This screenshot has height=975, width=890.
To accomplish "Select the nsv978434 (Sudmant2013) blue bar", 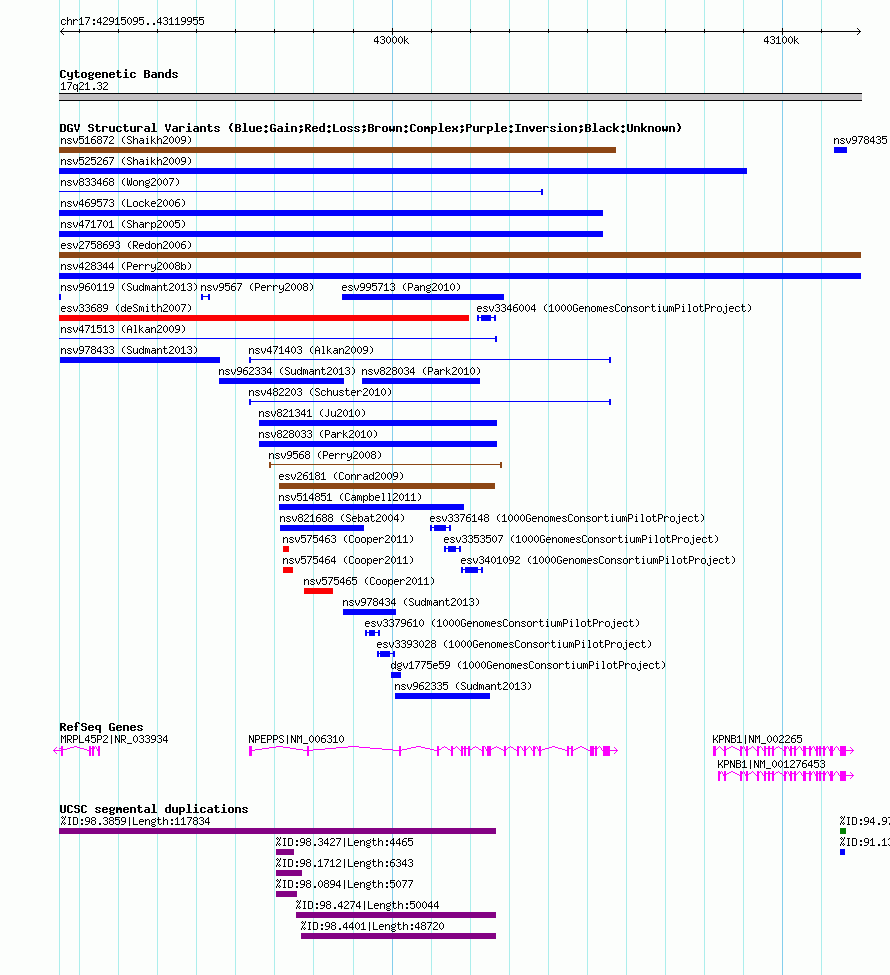I will tap(369, 612).
